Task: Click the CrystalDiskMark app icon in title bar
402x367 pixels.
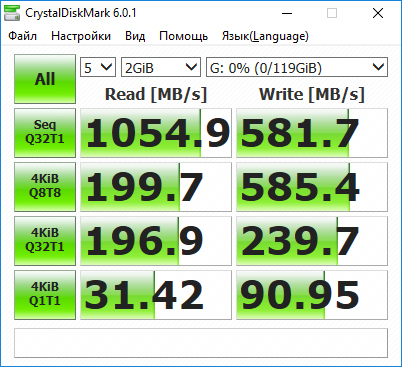Action: [12, 13]
